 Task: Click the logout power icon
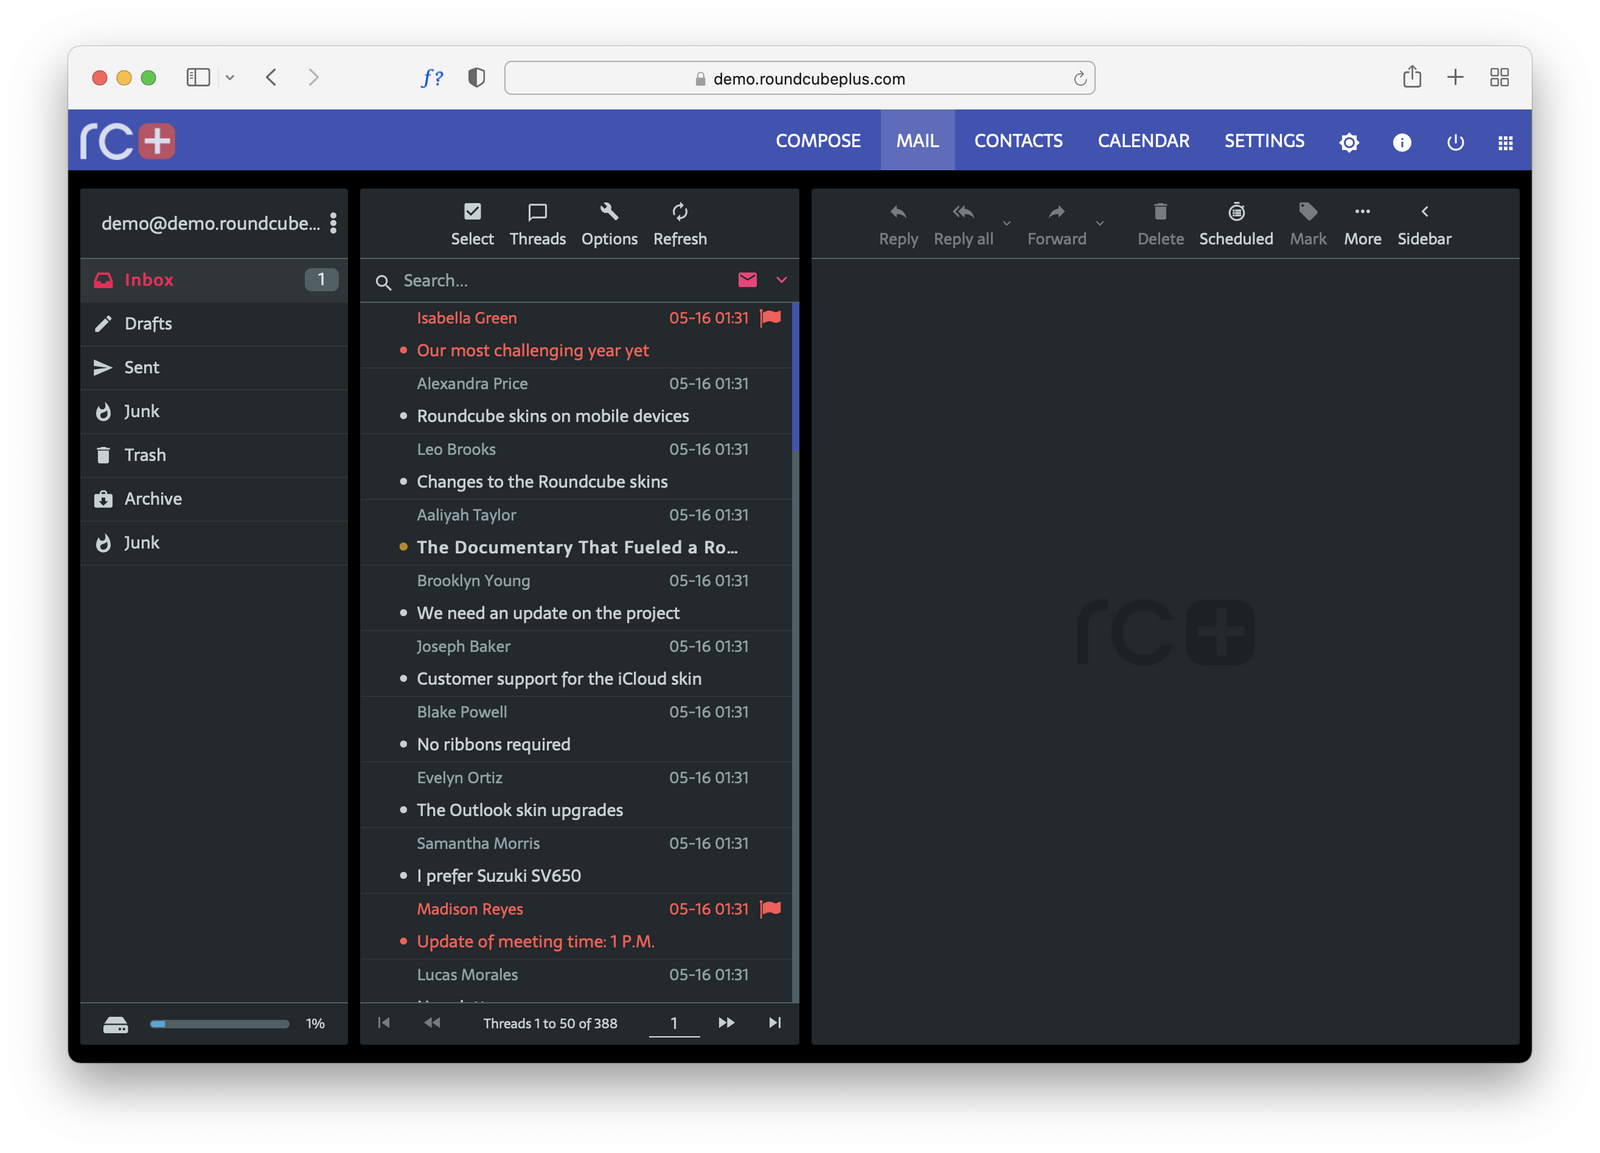1455,142
